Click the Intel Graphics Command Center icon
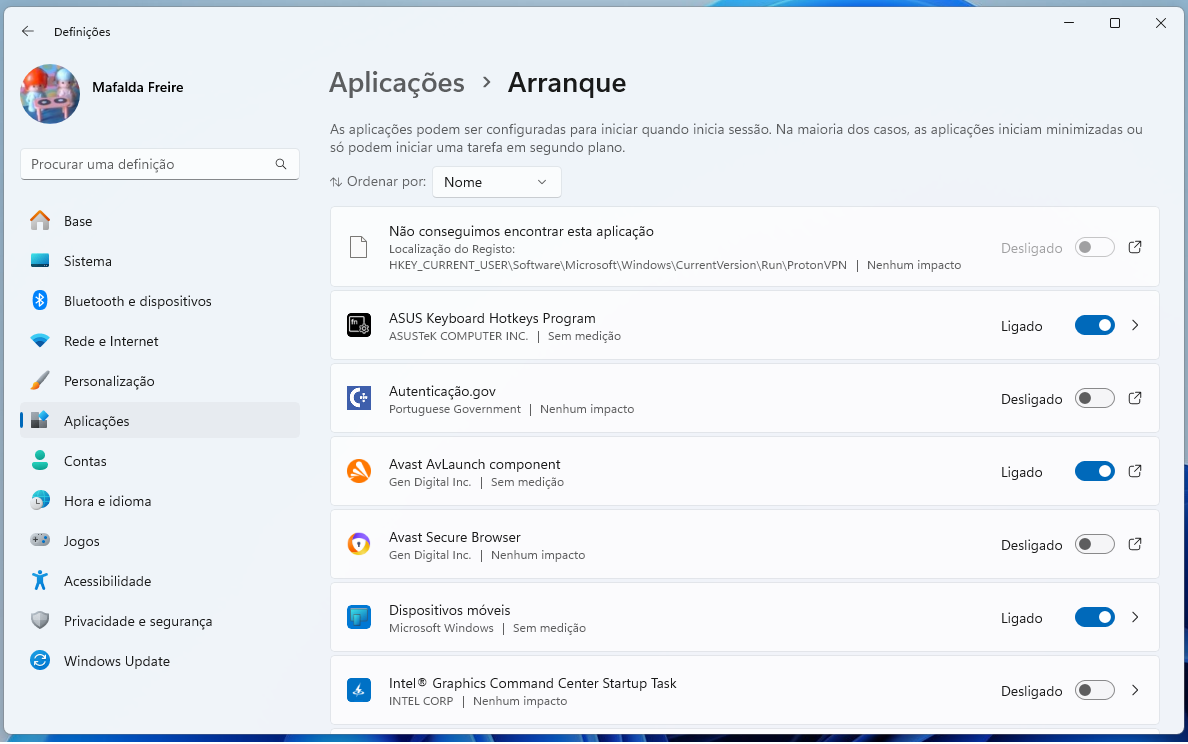 tap(359, 690)
